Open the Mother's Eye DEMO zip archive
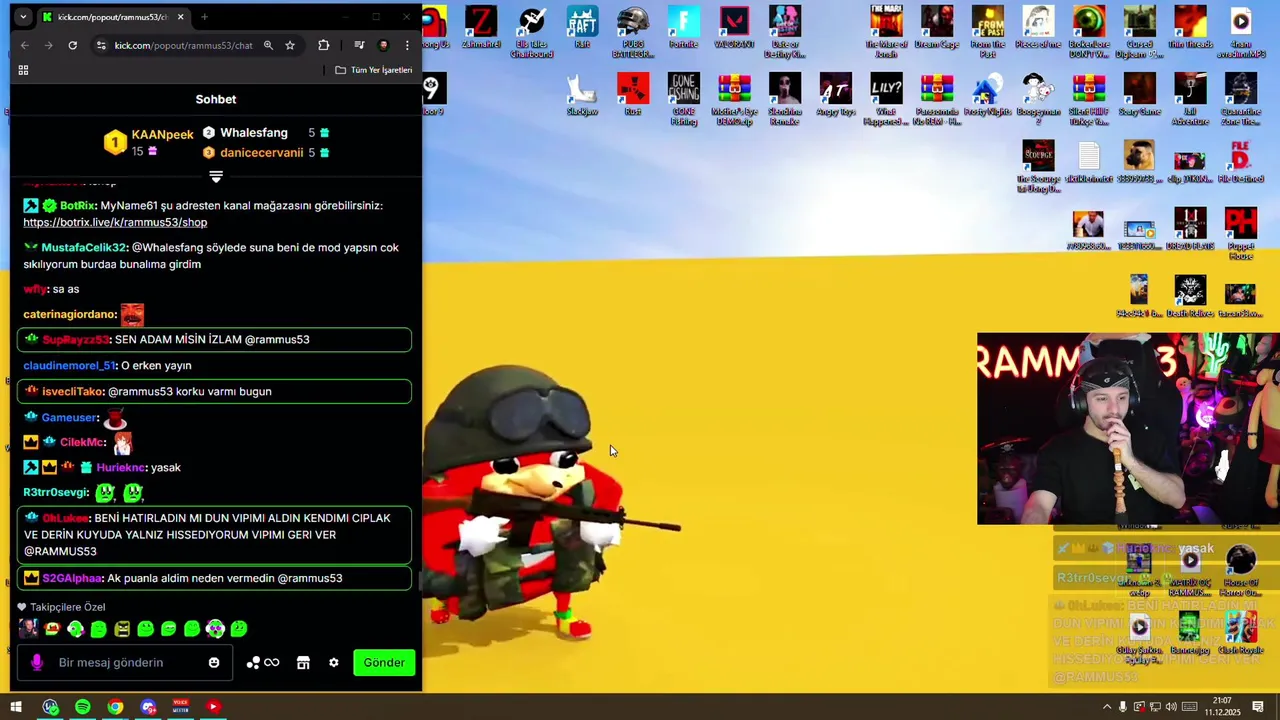Screen dimensions: 1280x720 tap(734, 98)
